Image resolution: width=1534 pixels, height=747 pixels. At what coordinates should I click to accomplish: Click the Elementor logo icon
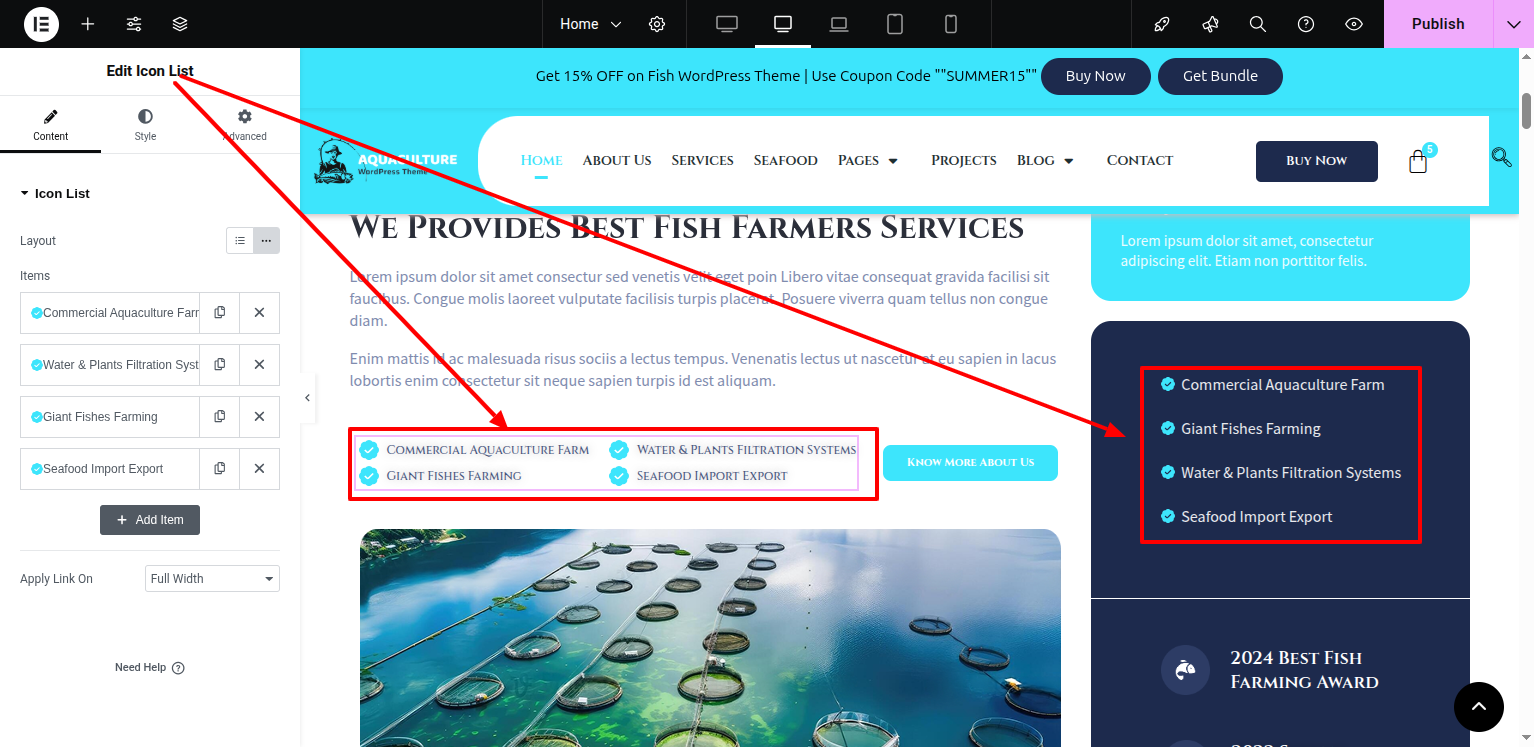pyautogui.click(x=41, y=24)
